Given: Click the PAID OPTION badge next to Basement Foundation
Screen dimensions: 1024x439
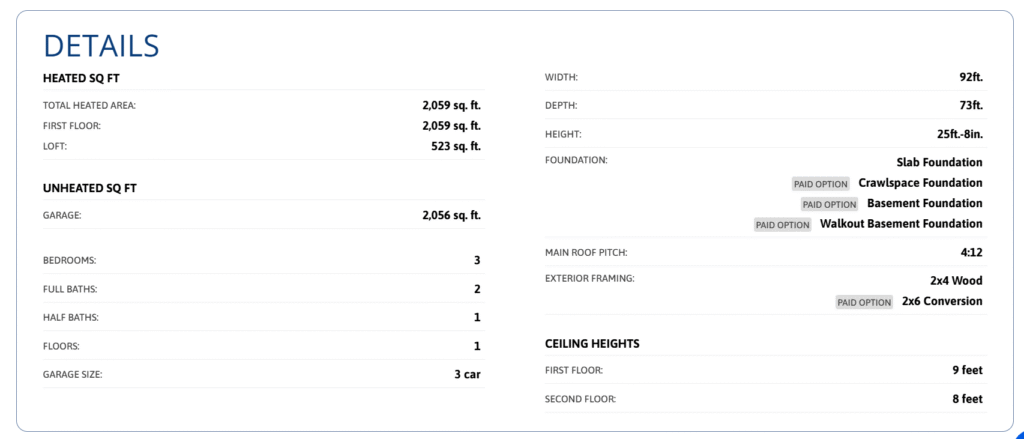Looking at the screenshot, I should tap(829, 204).
